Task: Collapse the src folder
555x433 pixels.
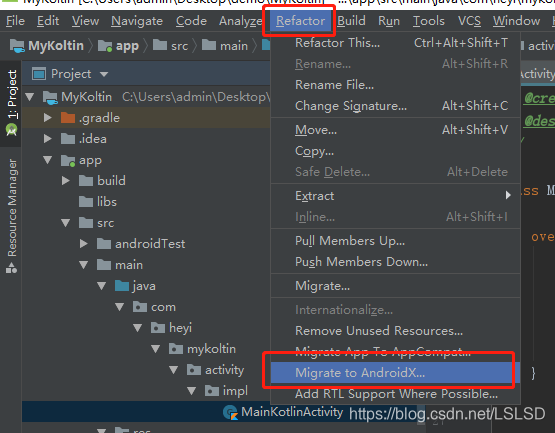Action: tap(66, 223)
